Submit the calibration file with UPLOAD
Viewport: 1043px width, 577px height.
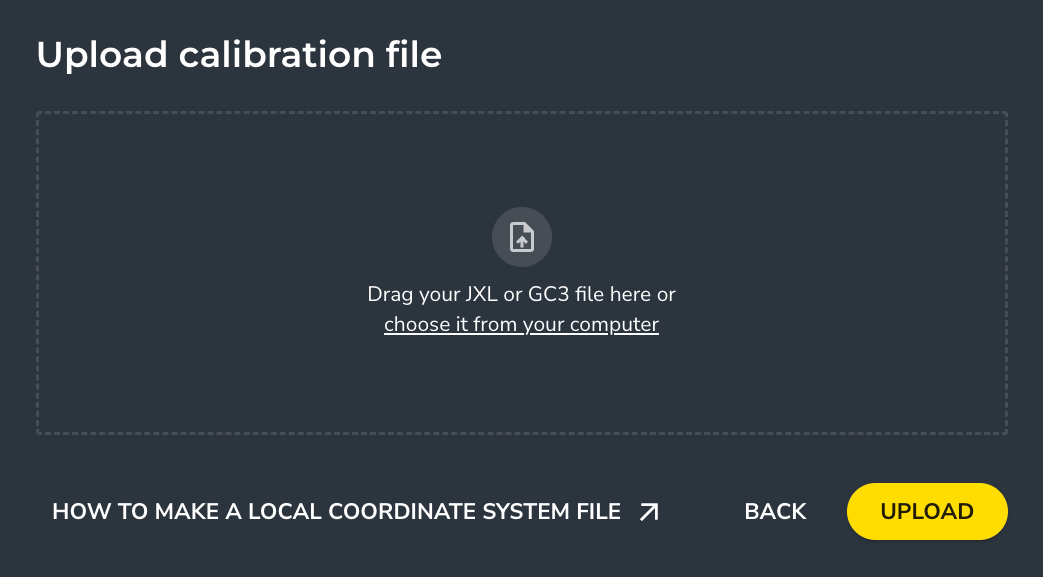click(x=926, y=512)
